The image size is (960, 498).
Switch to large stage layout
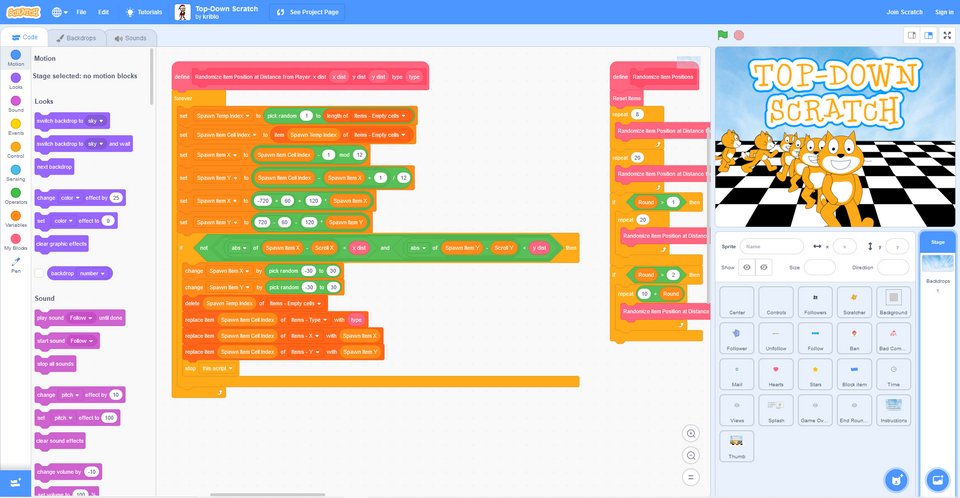click(928, 35)
